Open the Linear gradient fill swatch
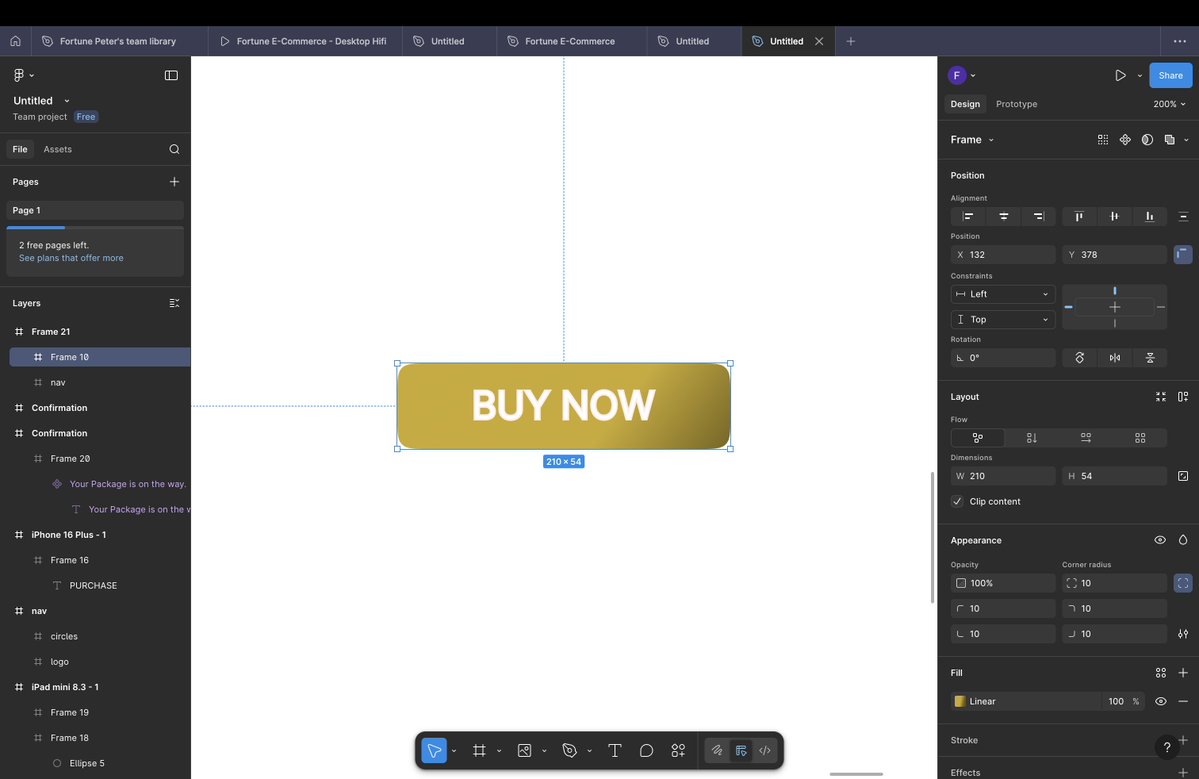 tap(960, 701)
